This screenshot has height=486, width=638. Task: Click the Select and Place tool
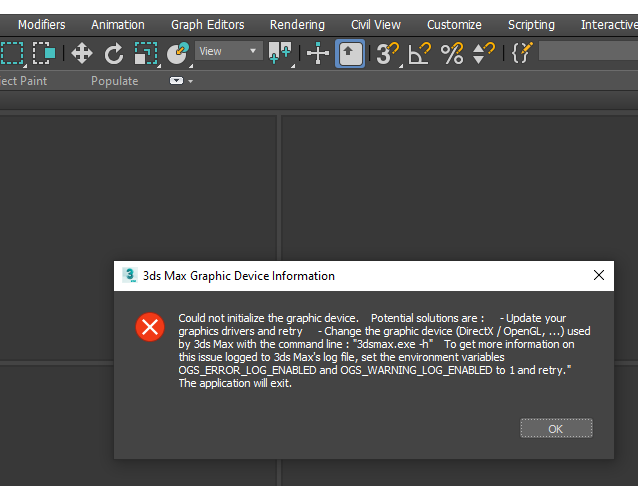click(x=178, y=53)
